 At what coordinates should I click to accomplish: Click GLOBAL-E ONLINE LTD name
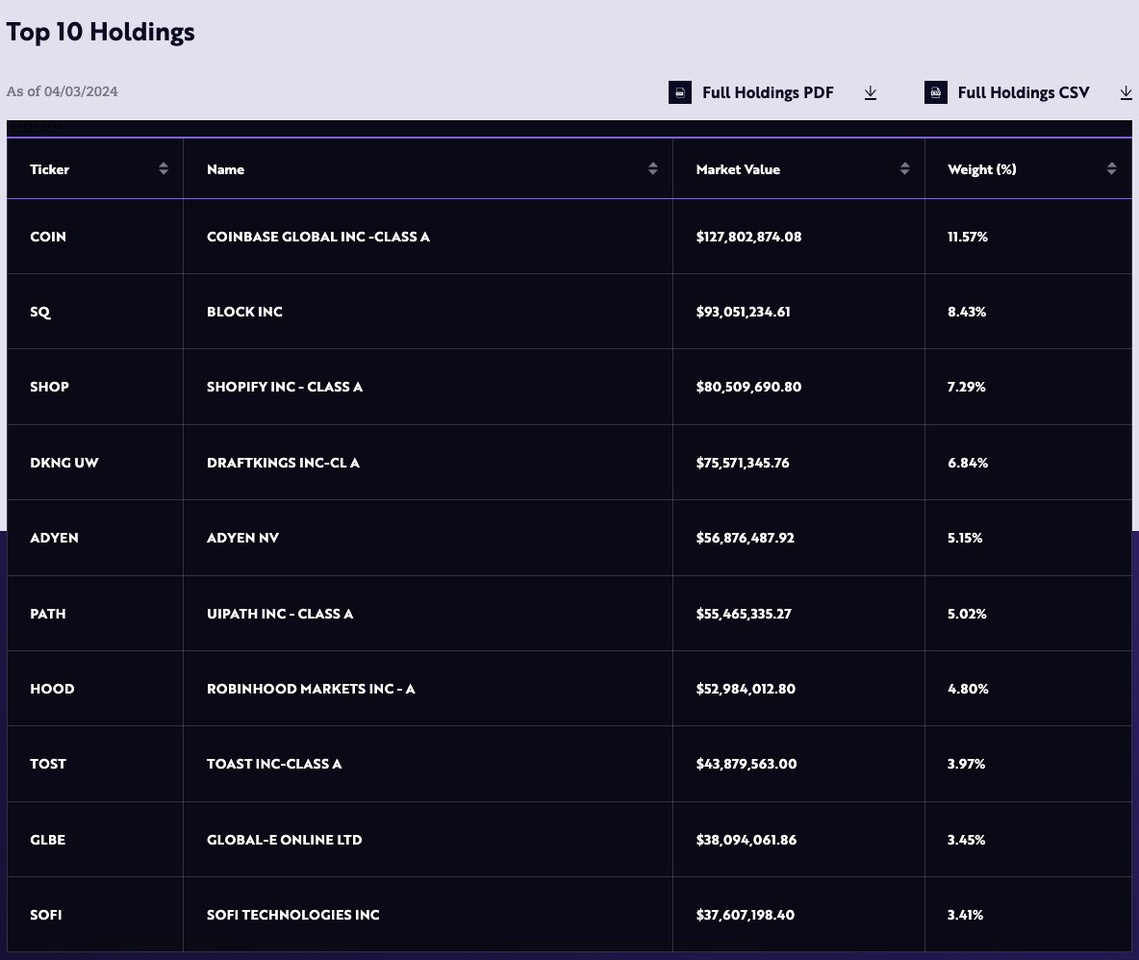pyautogui.click(x=285, y=840)
